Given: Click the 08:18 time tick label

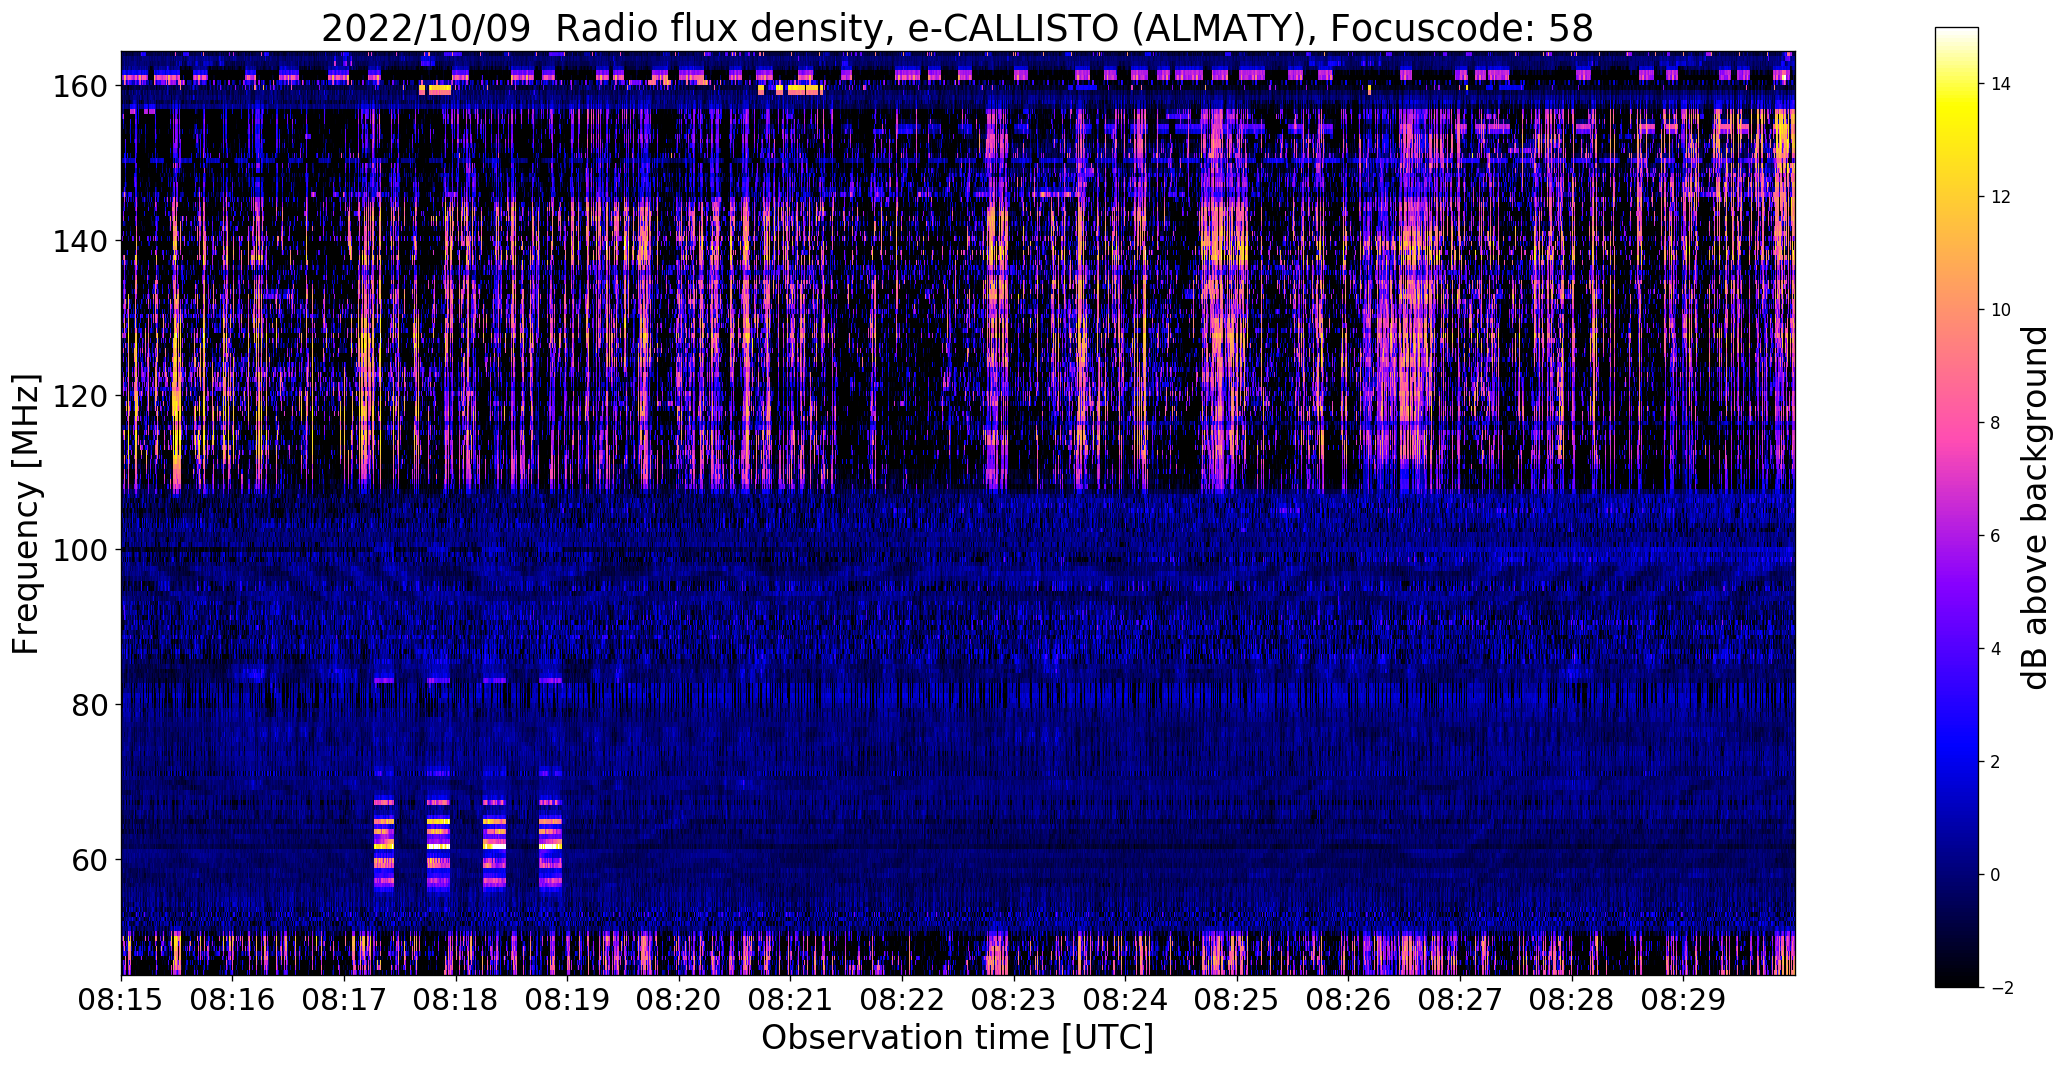Looking at the screenshot, I should [x=456, y=1000].
